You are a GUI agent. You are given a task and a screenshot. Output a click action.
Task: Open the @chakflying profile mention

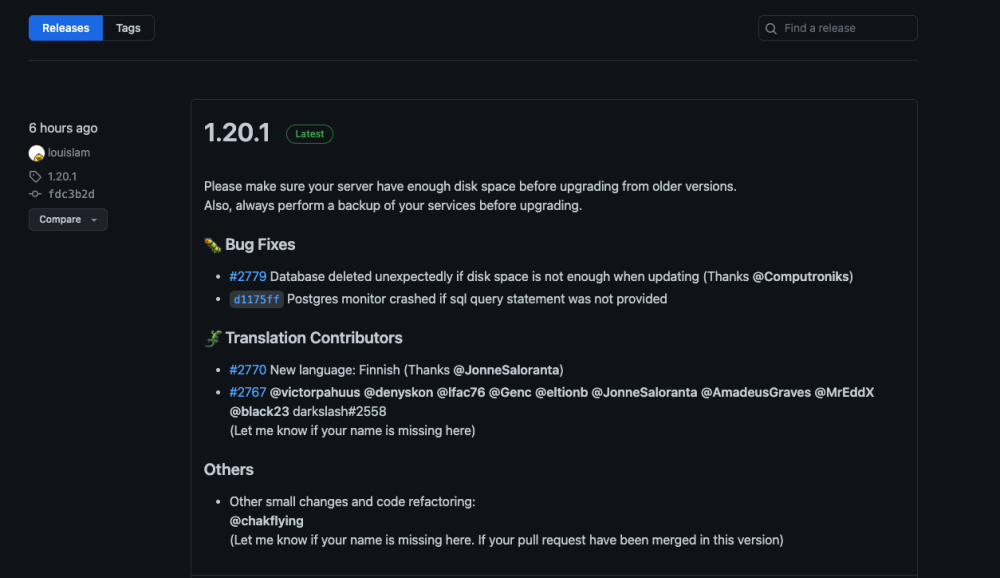267,521
